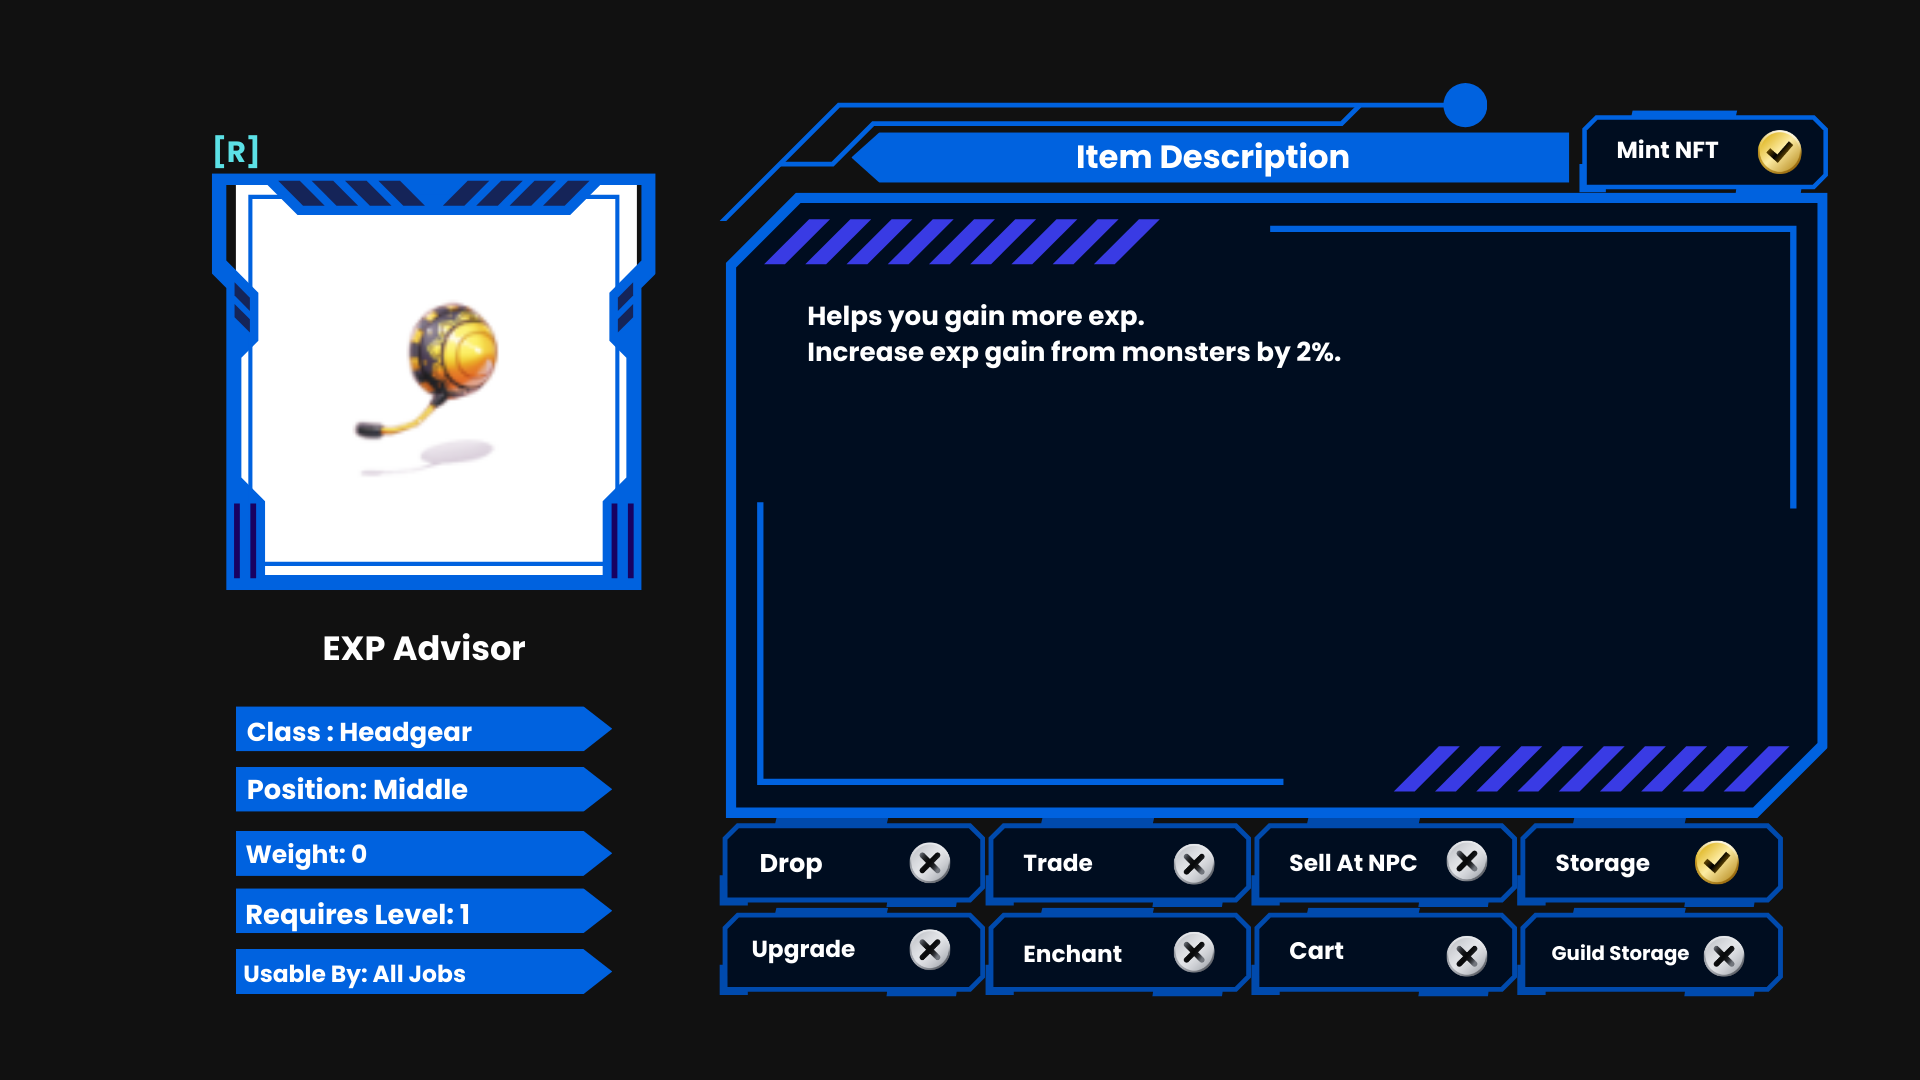Screen dimensions: 1920x1080
Task: Click 'Helps you gain more exp.' text
Action: pos(976,317)
